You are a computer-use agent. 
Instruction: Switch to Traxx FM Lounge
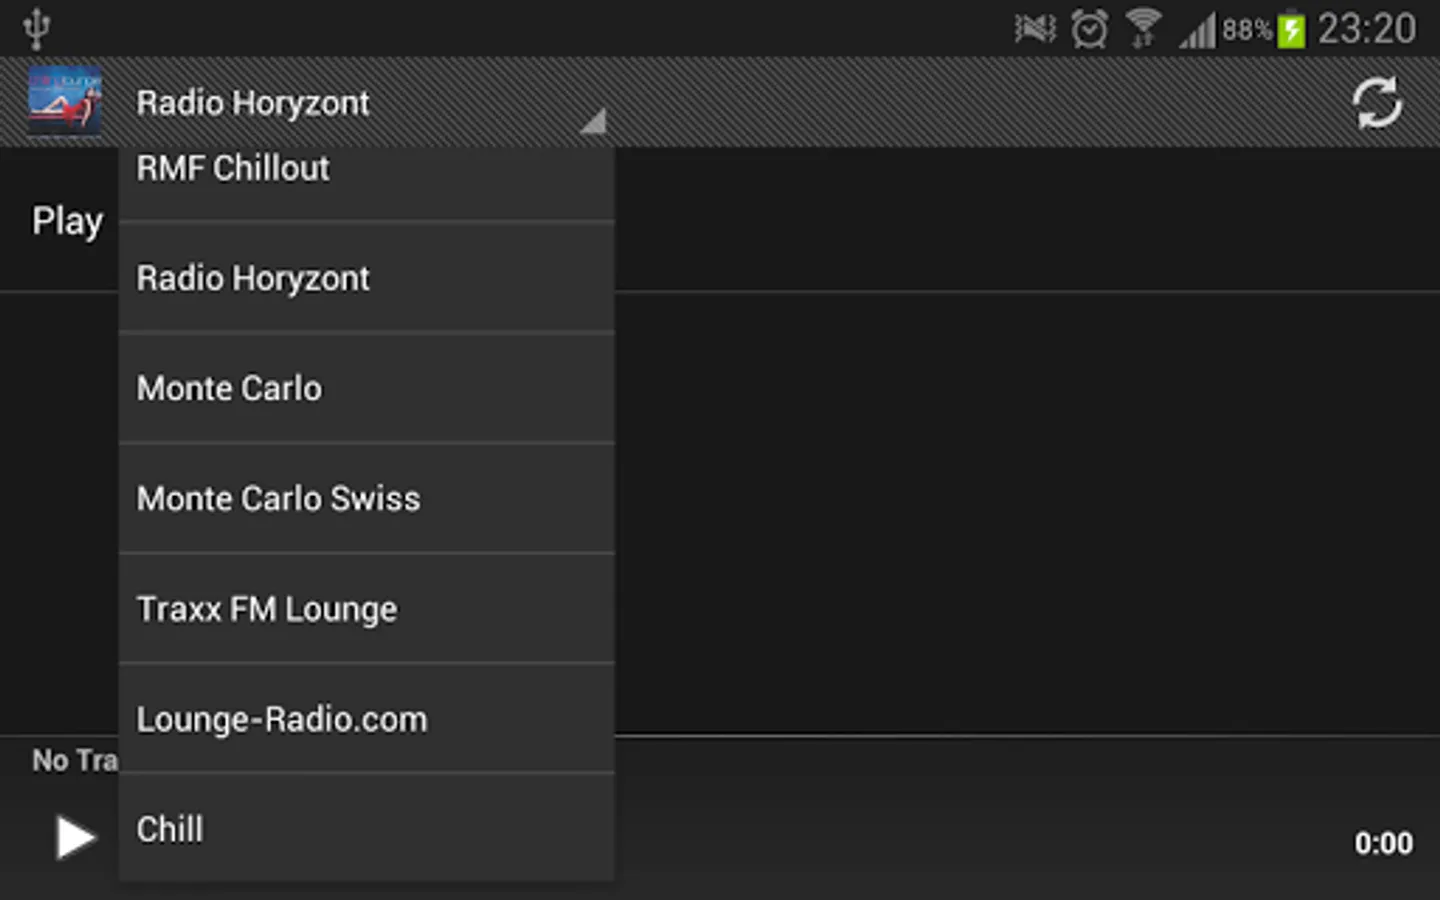366,608
